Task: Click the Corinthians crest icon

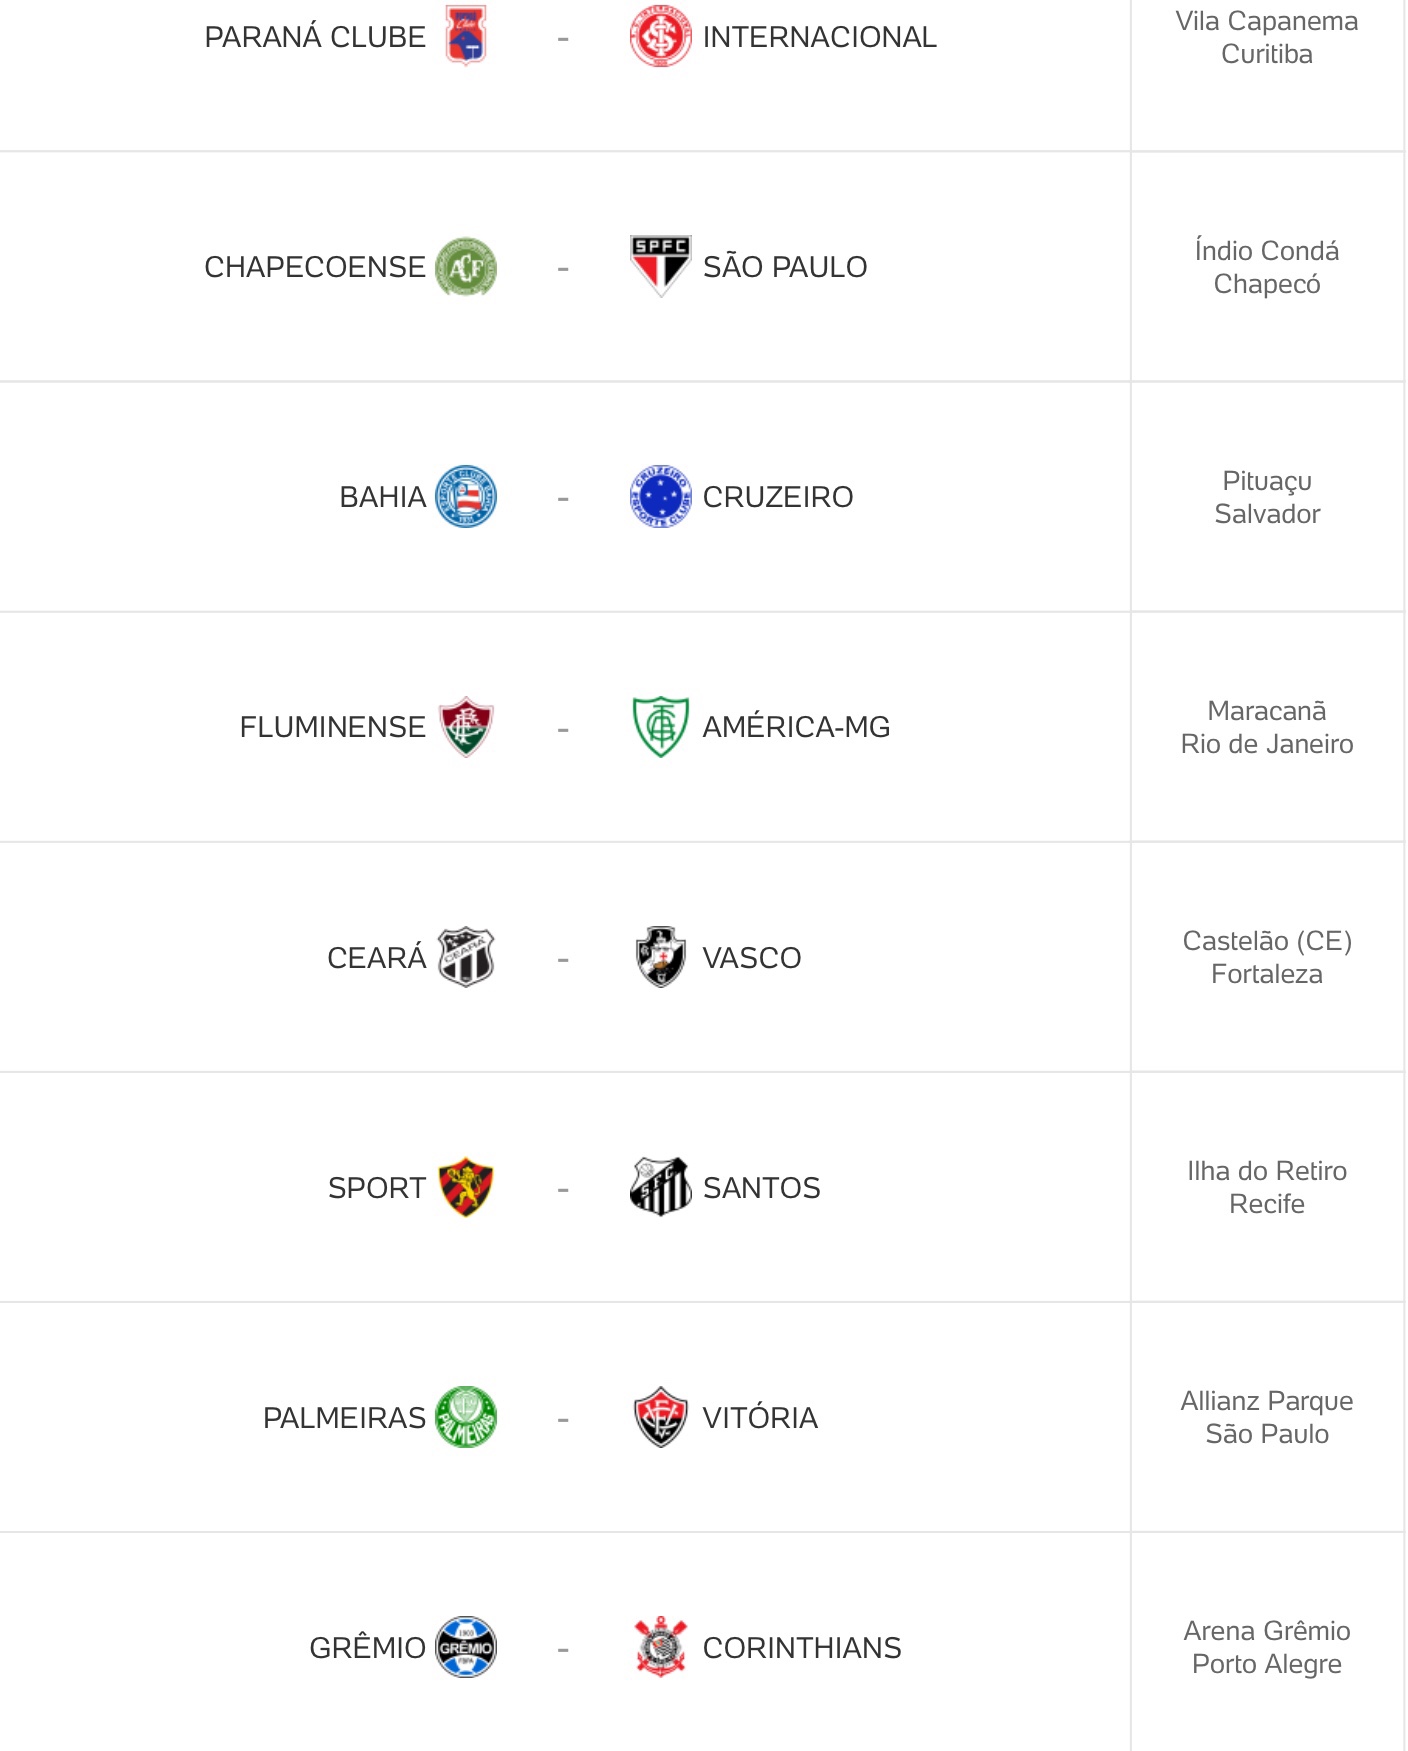Action: [661, 1647]
